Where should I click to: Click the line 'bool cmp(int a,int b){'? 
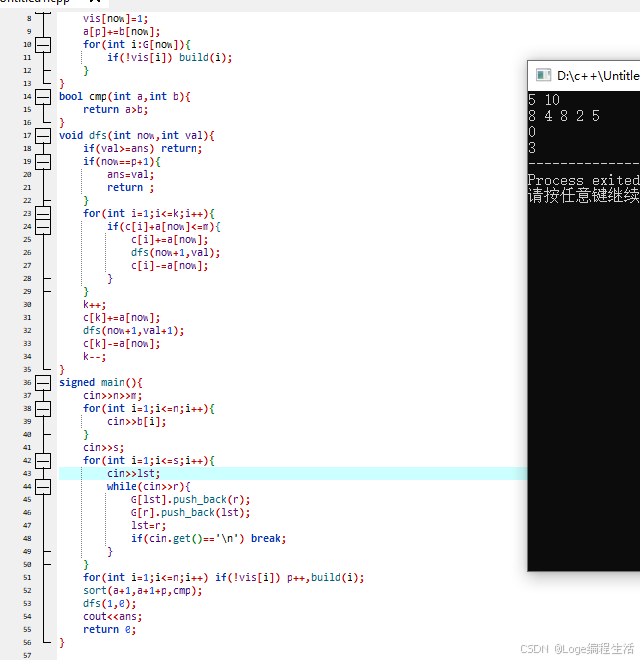click(125, 97)
